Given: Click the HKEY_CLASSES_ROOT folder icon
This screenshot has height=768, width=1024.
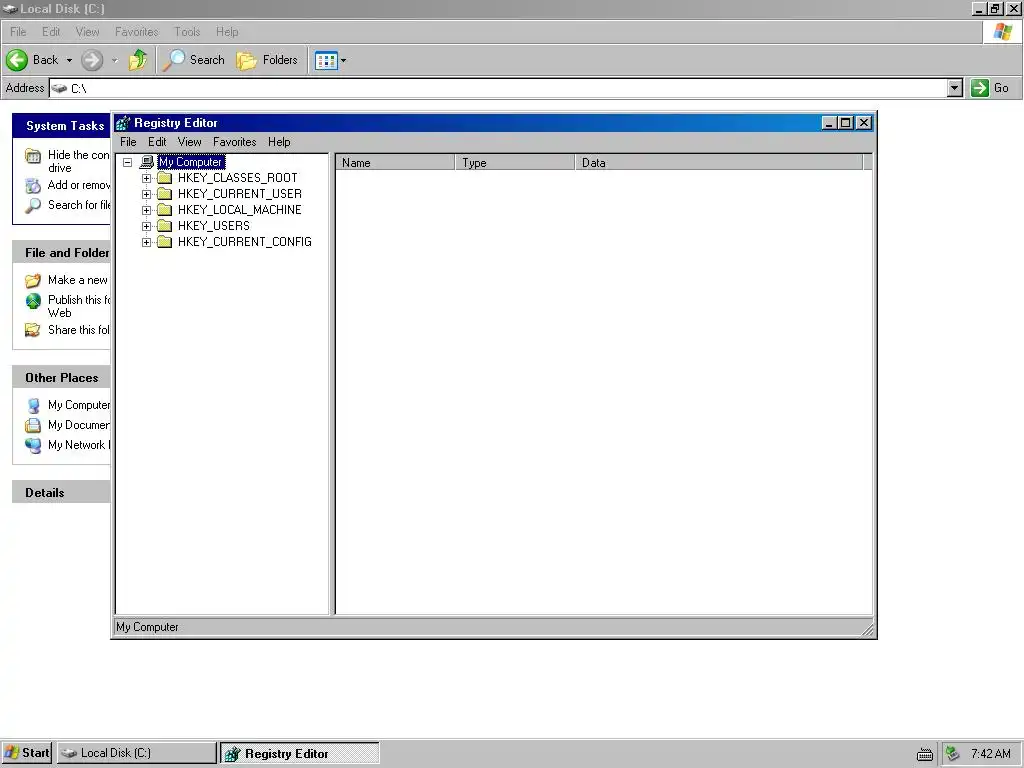Looking at the screenshot, I should (165, 178).
